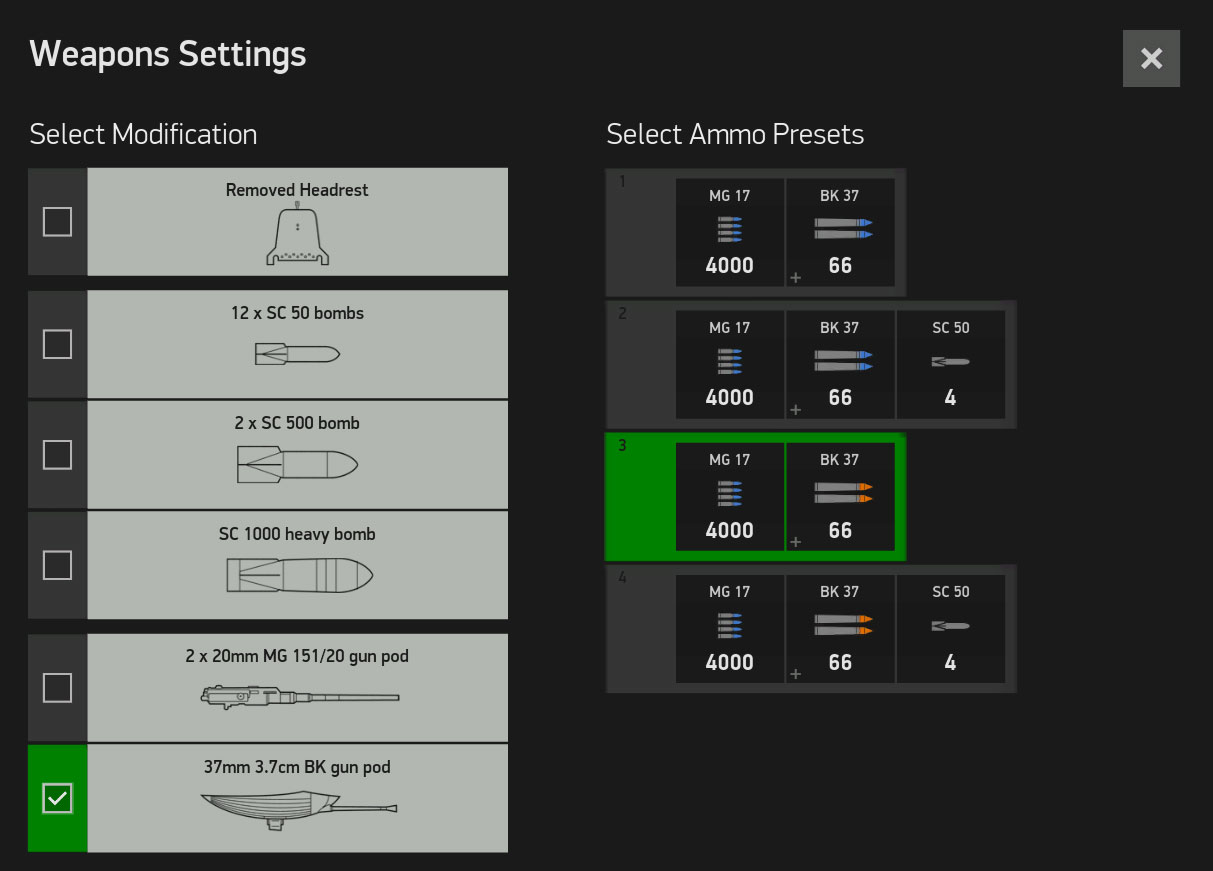Toggle the 2 x 20mm MG 151/20 checkbox
The image size is (1213, 871).
click(57, 688)
